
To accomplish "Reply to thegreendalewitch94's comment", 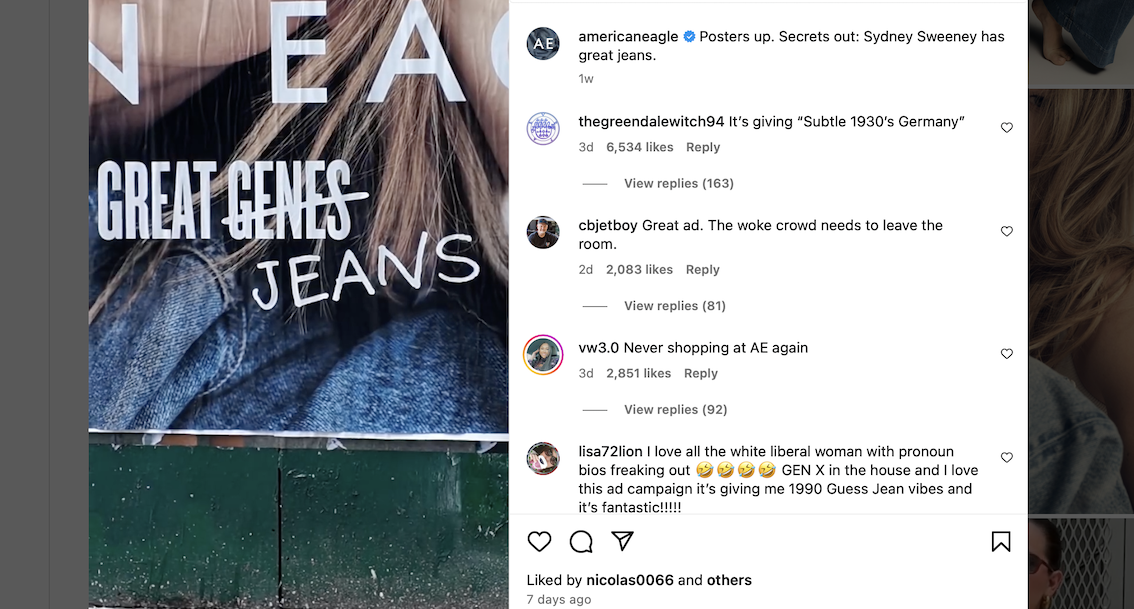I will (703, 147).
